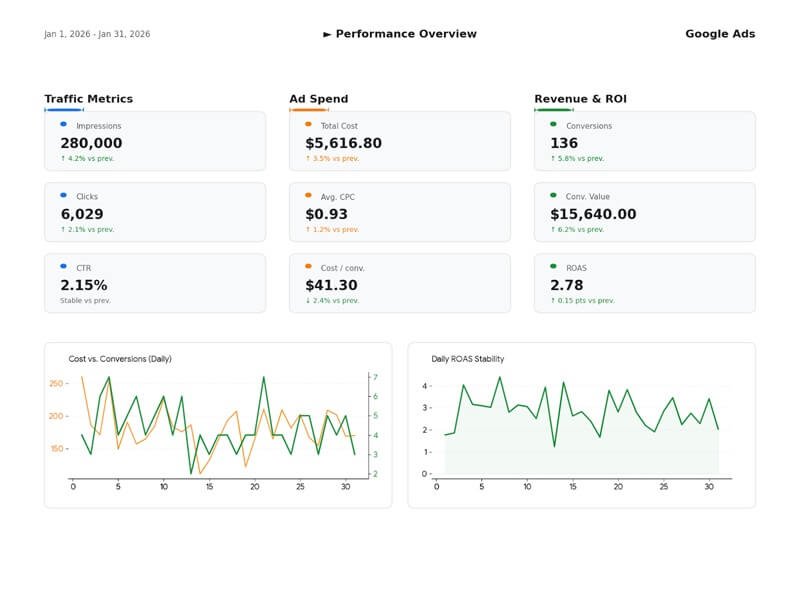Image resolution: width=800 pixels, height=602 pixels.
Task: Click the blue underline below Traffic Metrics
Action: 63,110
